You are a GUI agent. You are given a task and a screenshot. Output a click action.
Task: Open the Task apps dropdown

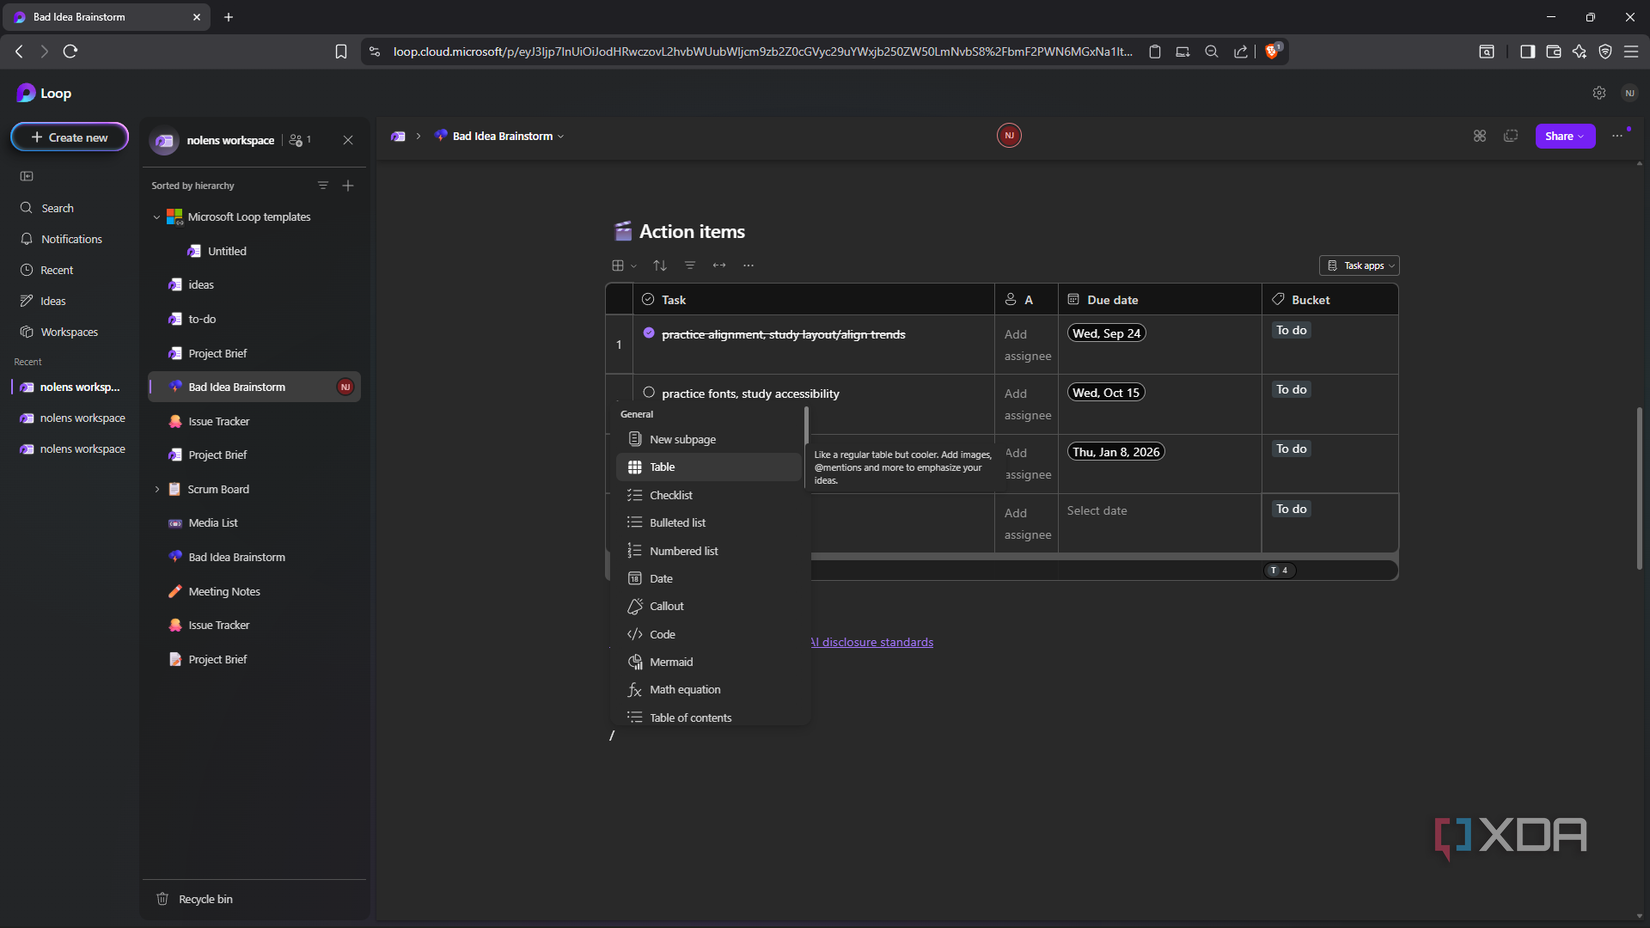coord(1359,265)
